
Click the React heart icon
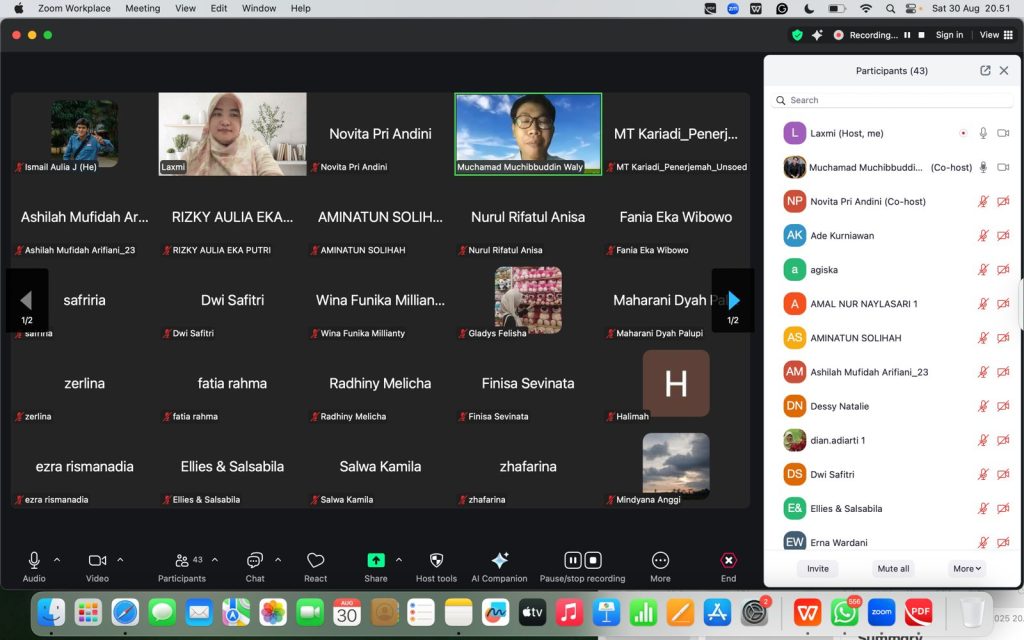point(316,561)
